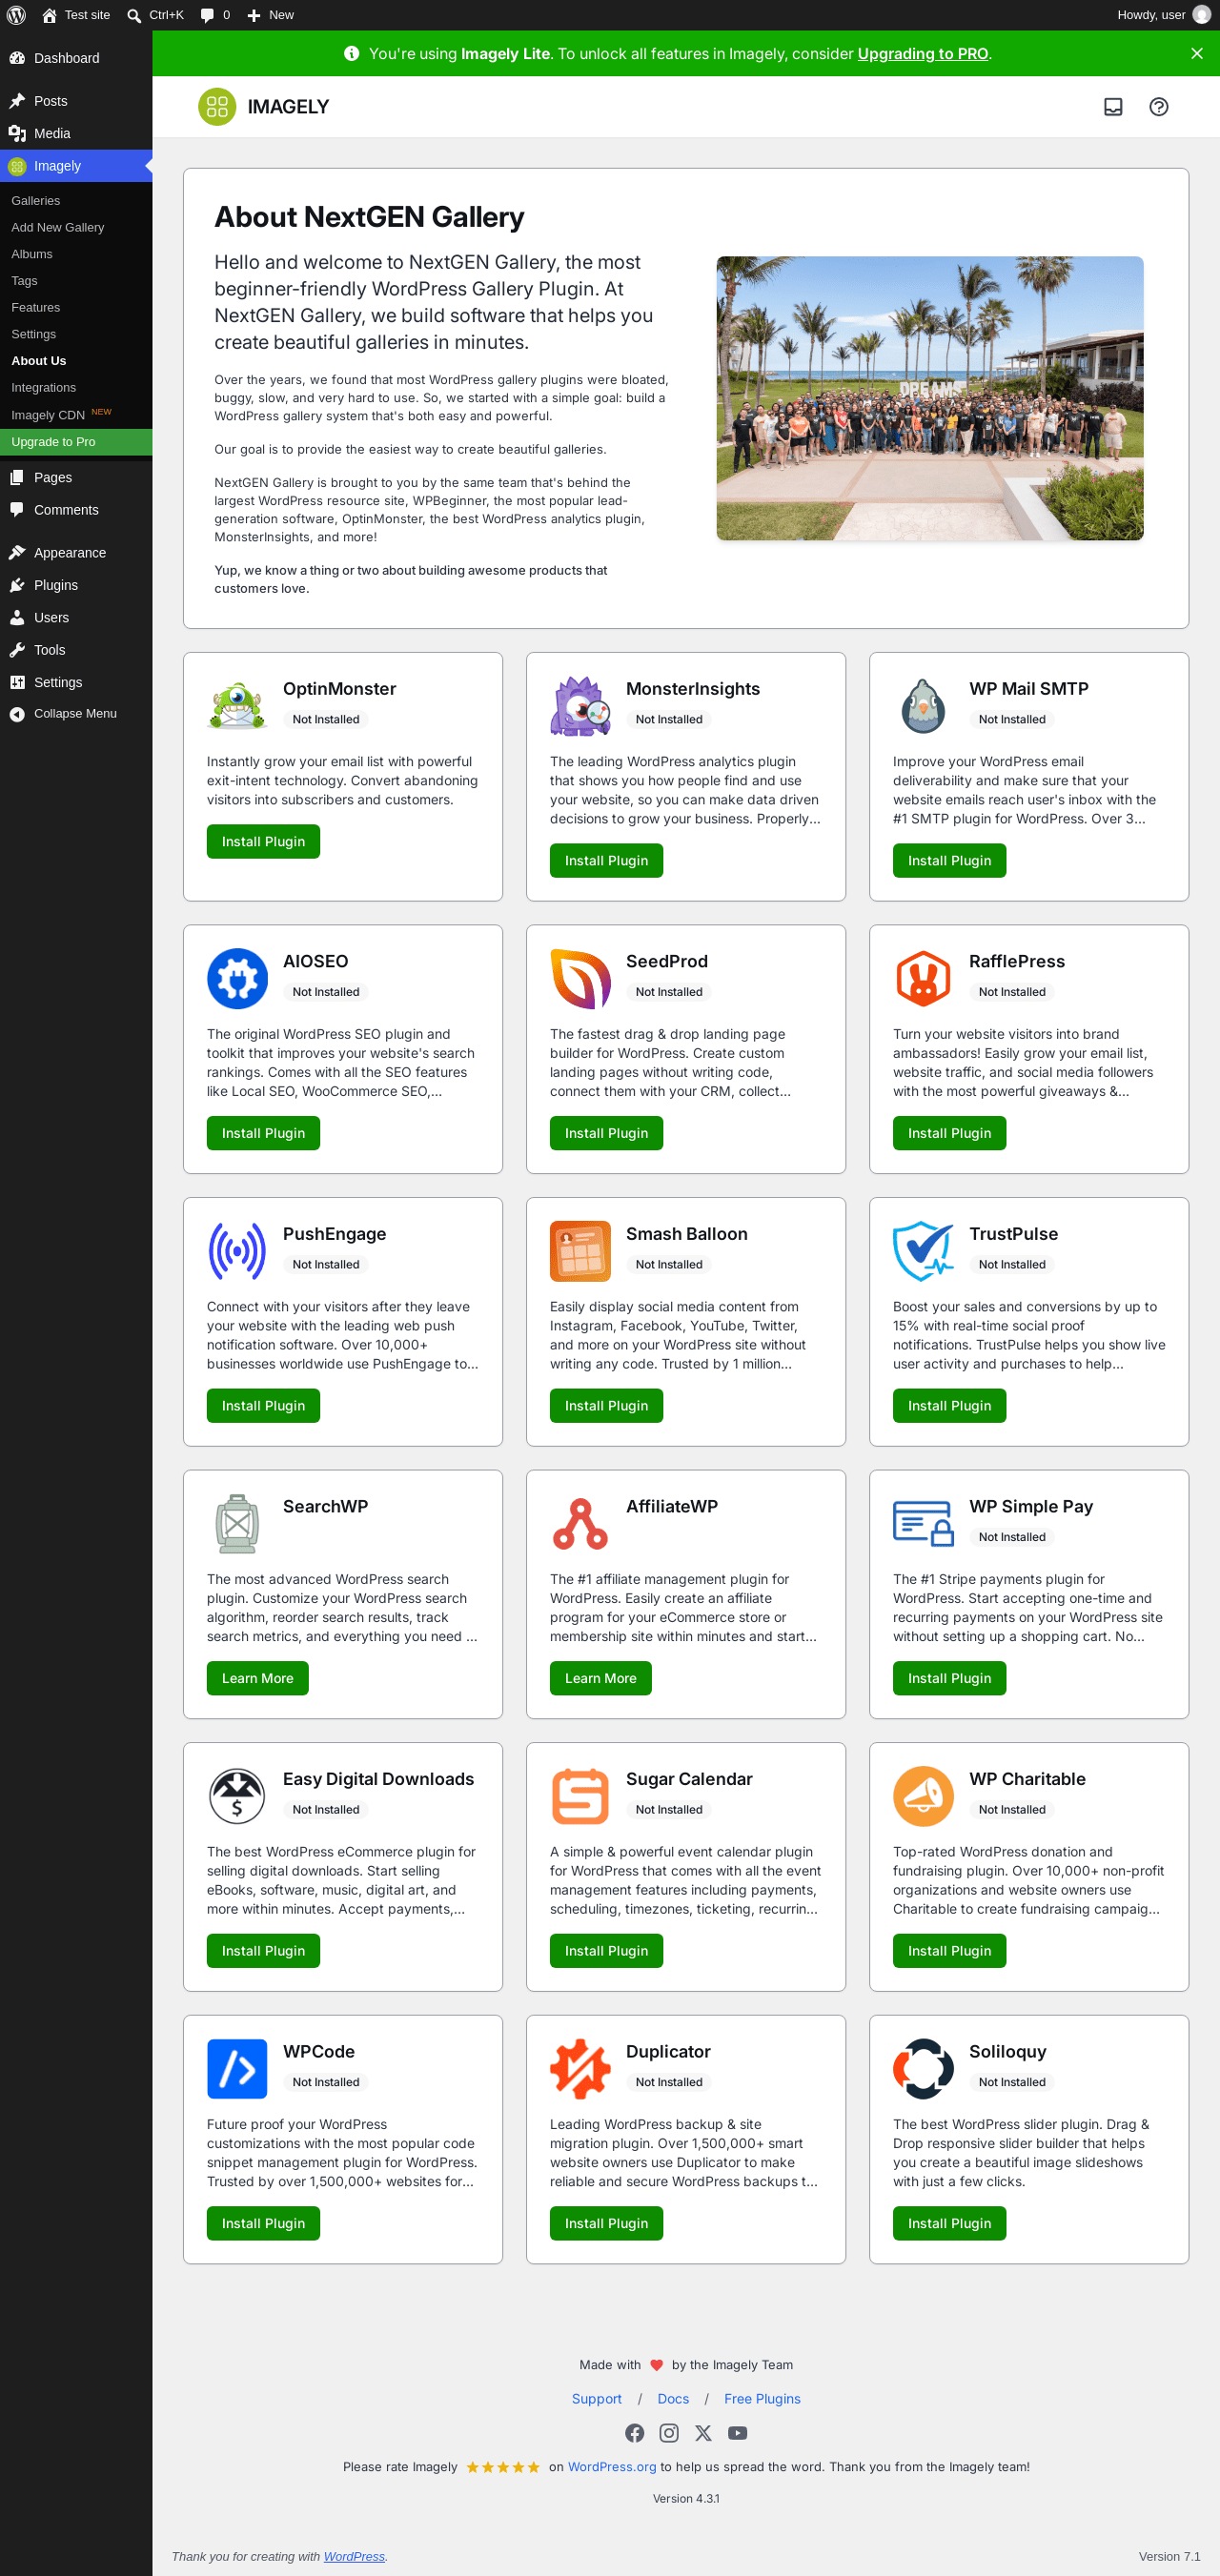Open the Ctrl+K search in admin bar
1220x2576 pixels.
[155, 15]
